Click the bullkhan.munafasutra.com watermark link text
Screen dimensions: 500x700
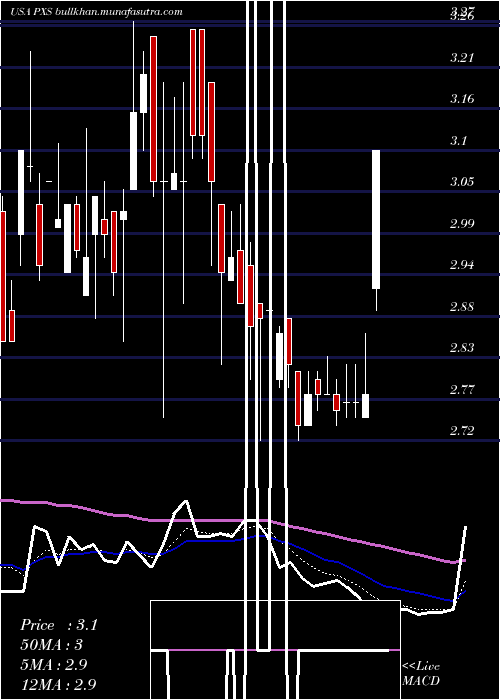point(120,12)
